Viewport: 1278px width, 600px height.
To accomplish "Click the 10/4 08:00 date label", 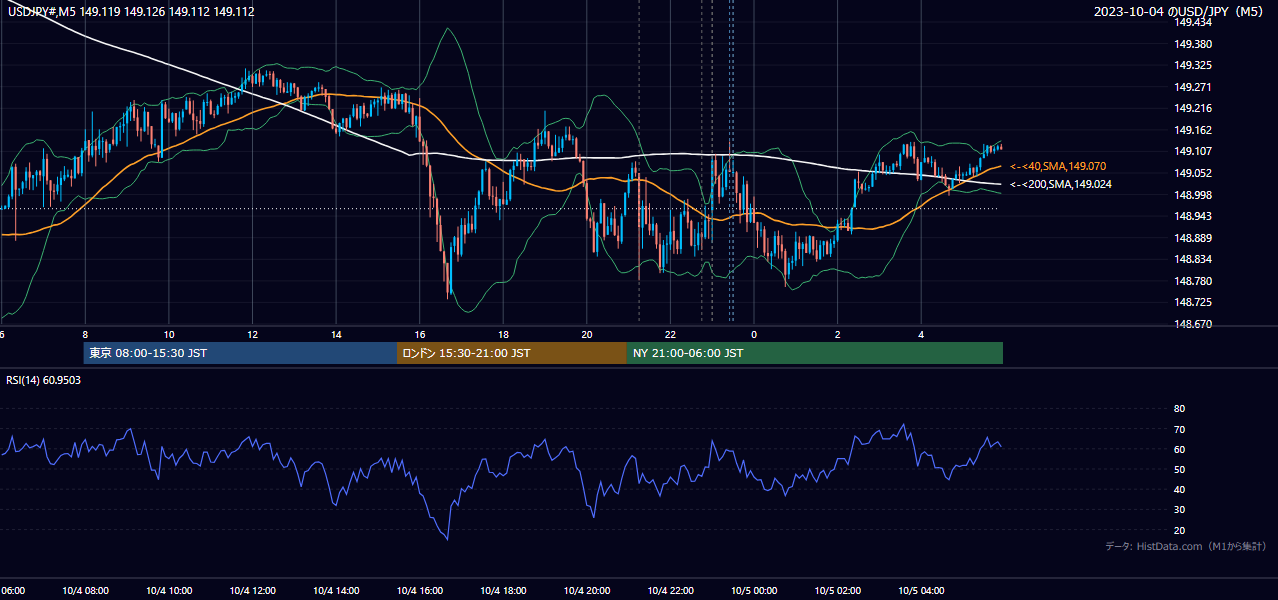I will tap(85, 591).
